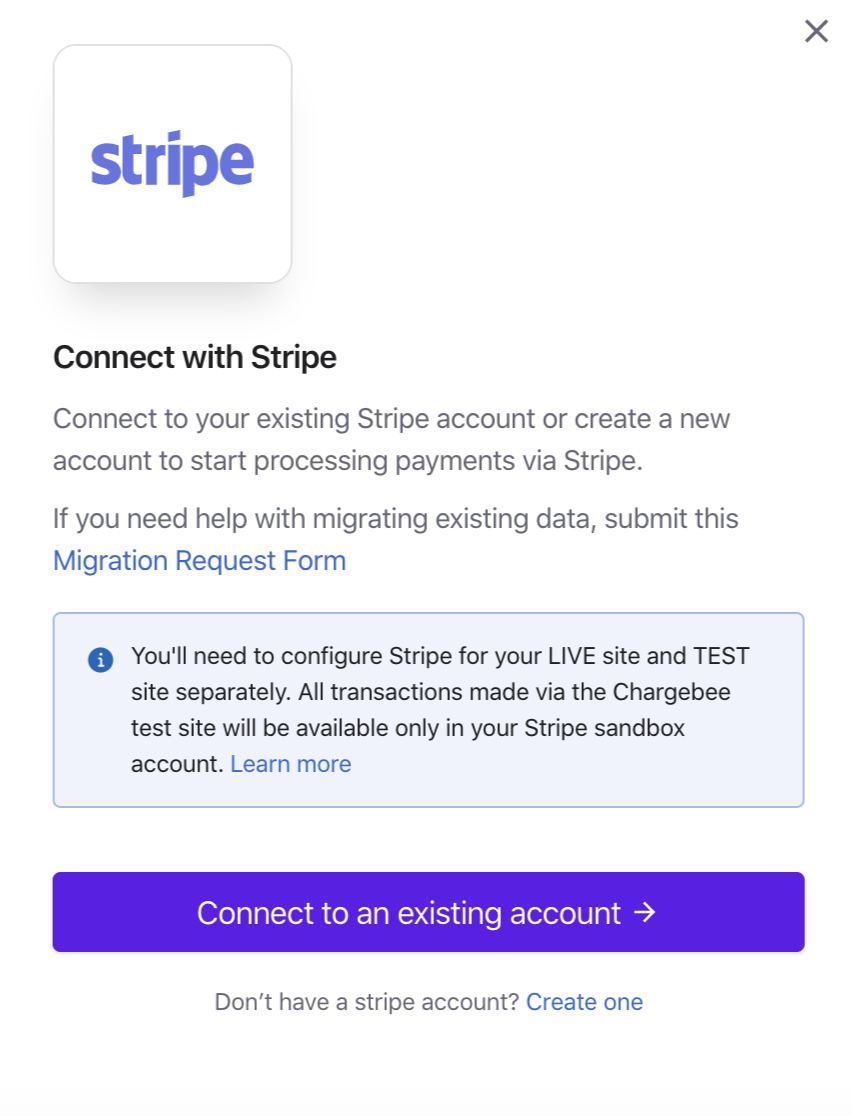Click the "Connect with Stripe" heading
The image size is (852, 1116).
tap(194, 357)
